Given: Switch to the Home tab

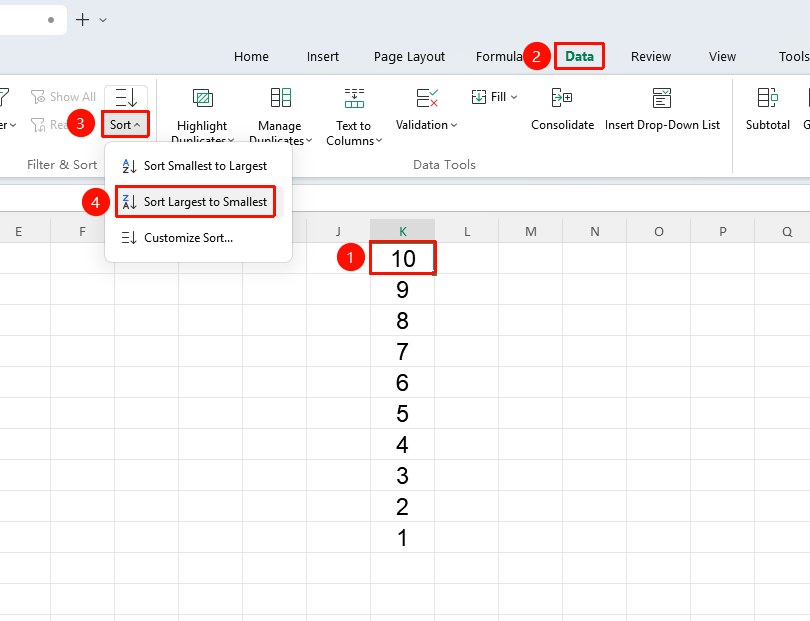Looking at the screenshot, I should click(x=251, y=56).
